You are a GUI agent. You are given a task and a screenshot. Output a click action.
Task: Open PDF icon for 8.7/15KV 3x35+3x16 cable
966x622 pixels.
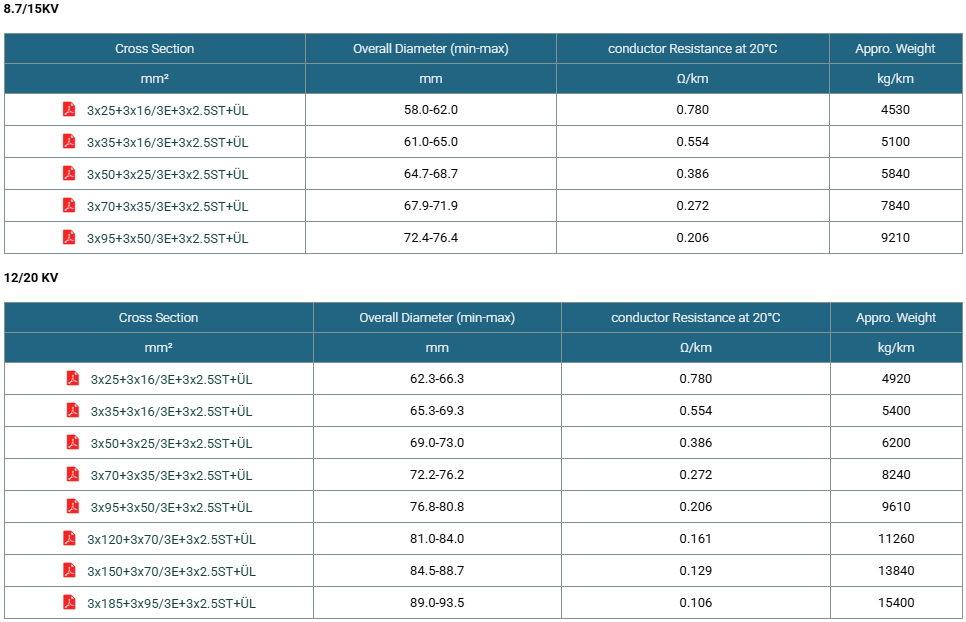[69, 141]
